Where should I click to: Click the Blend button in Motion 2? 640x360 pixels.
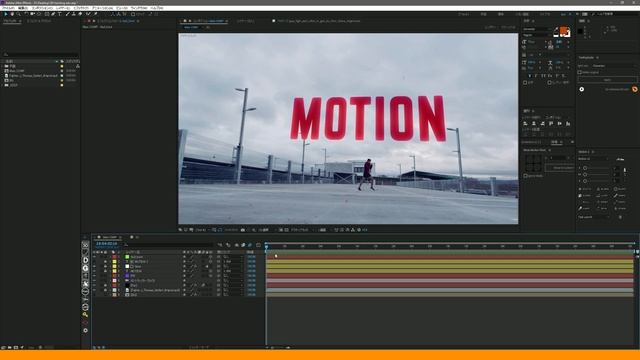(604, 189)
